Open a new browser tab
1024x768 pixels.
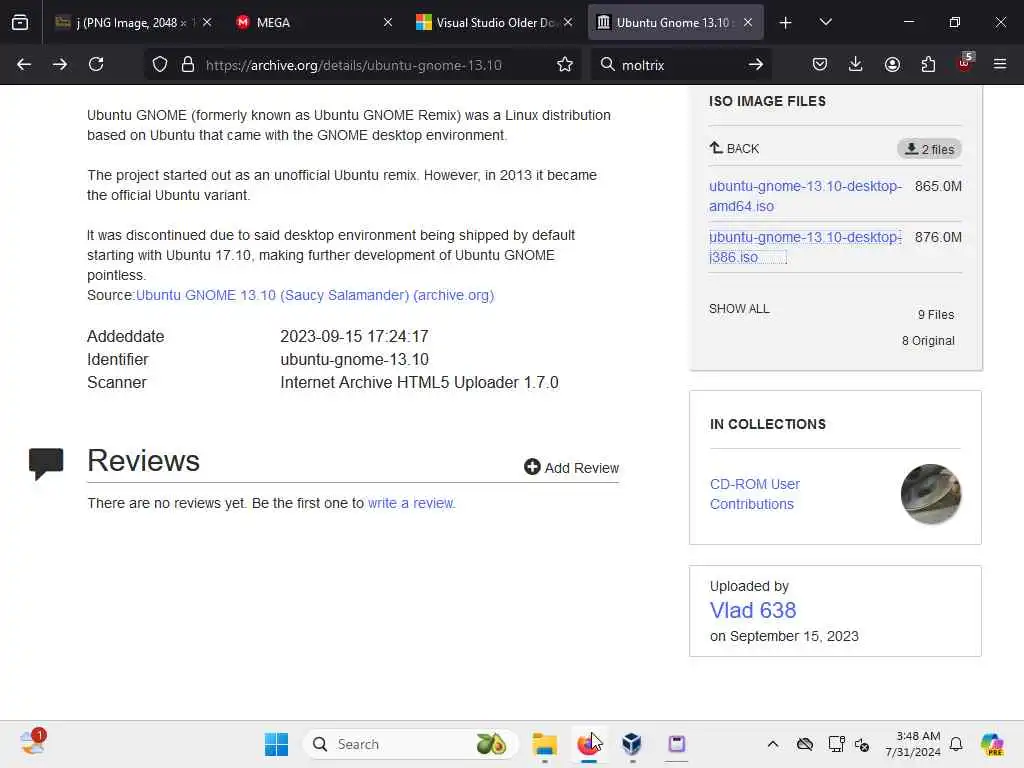pos(786,23)
